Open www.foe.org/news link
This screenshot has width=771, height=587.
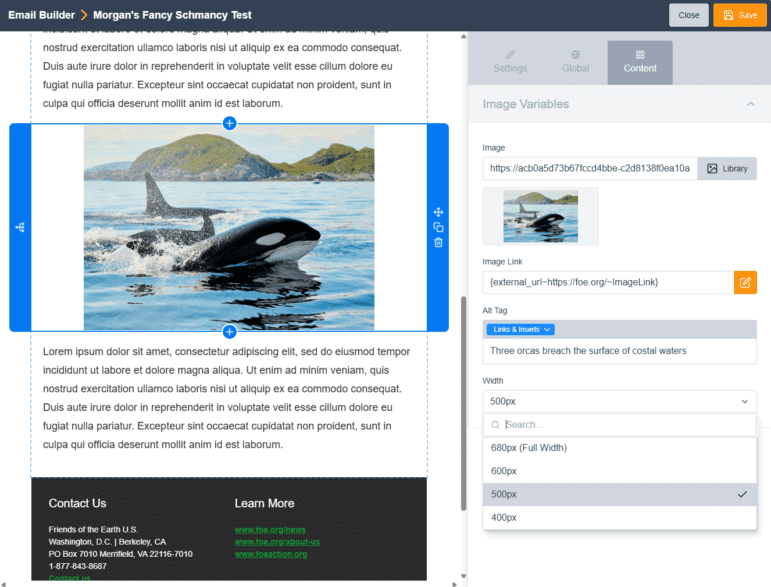270,529
